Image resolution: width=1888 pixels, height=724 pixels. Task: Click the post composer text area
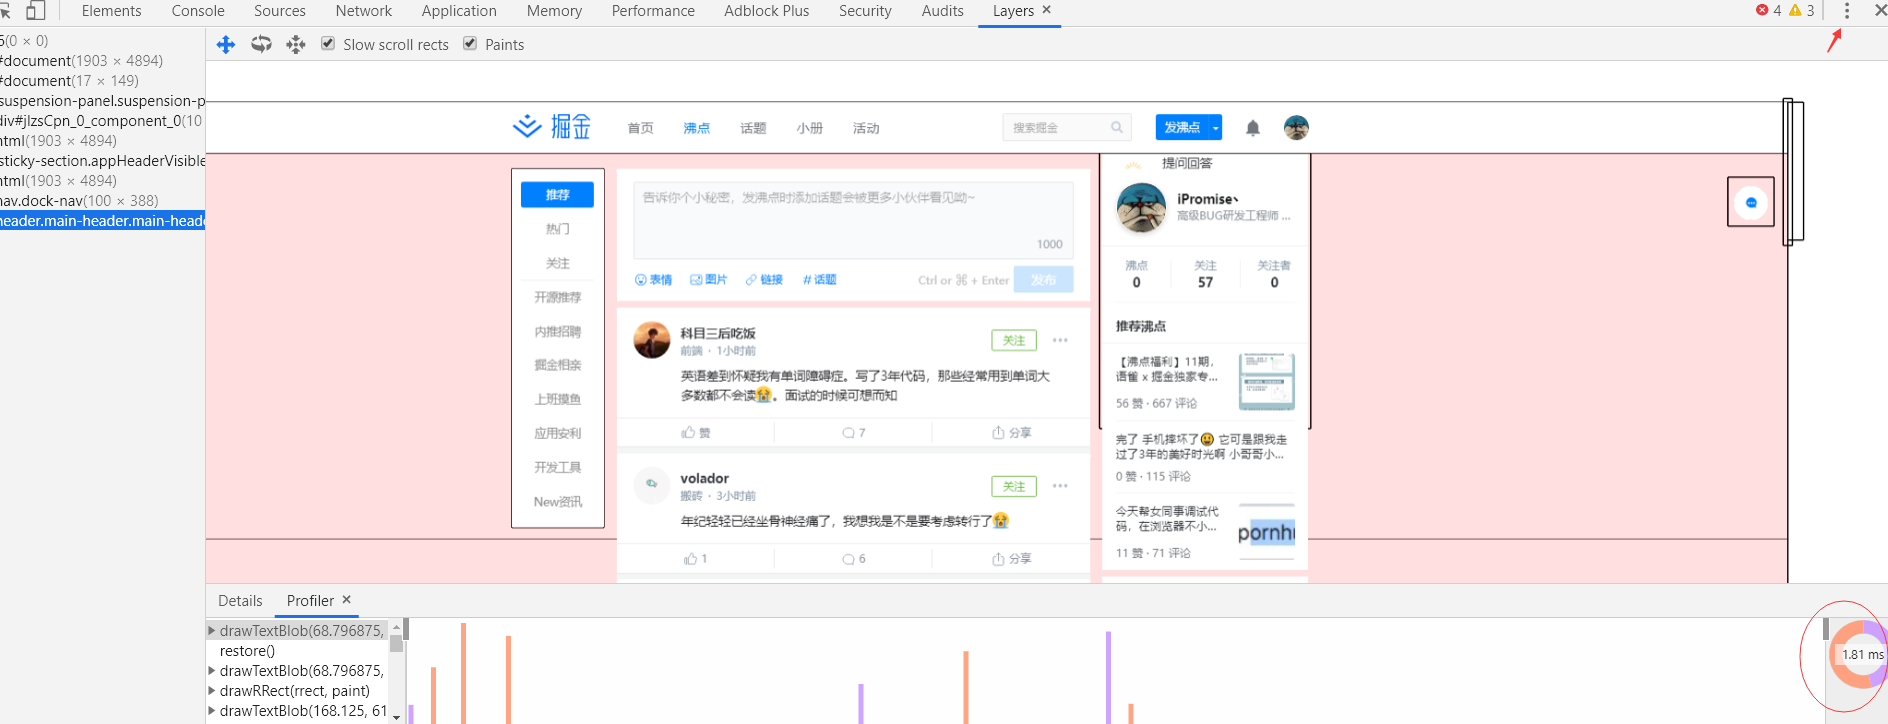853,220
